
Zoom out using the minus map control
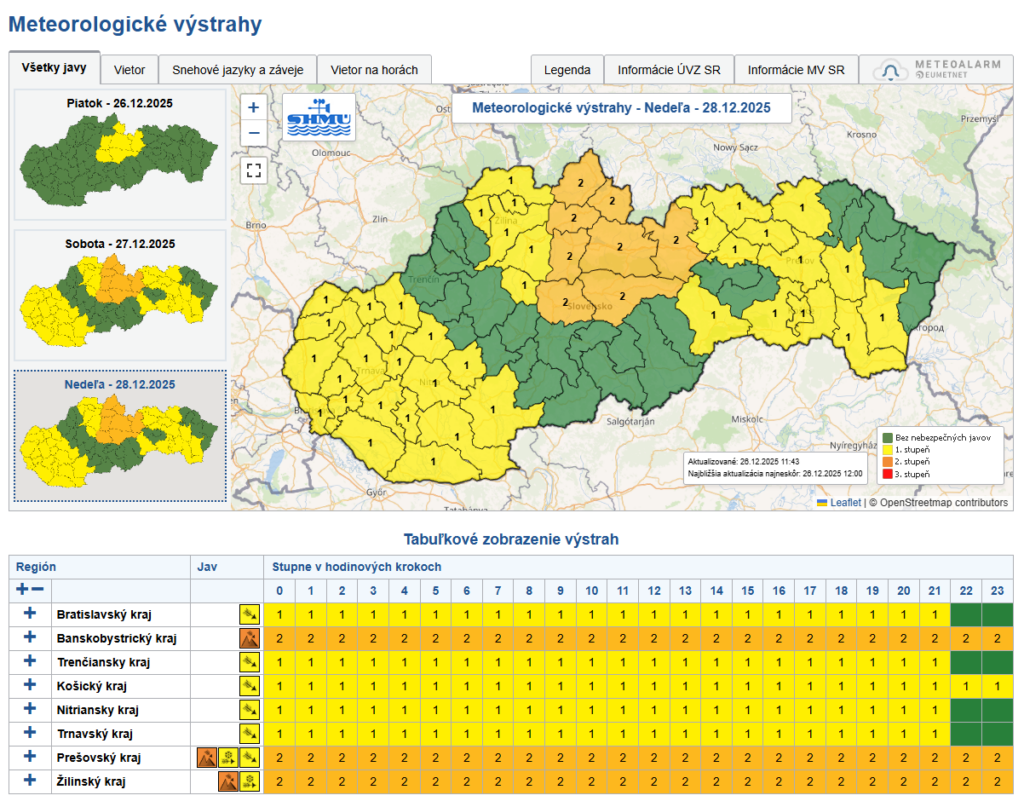click(x=253, y=132)
